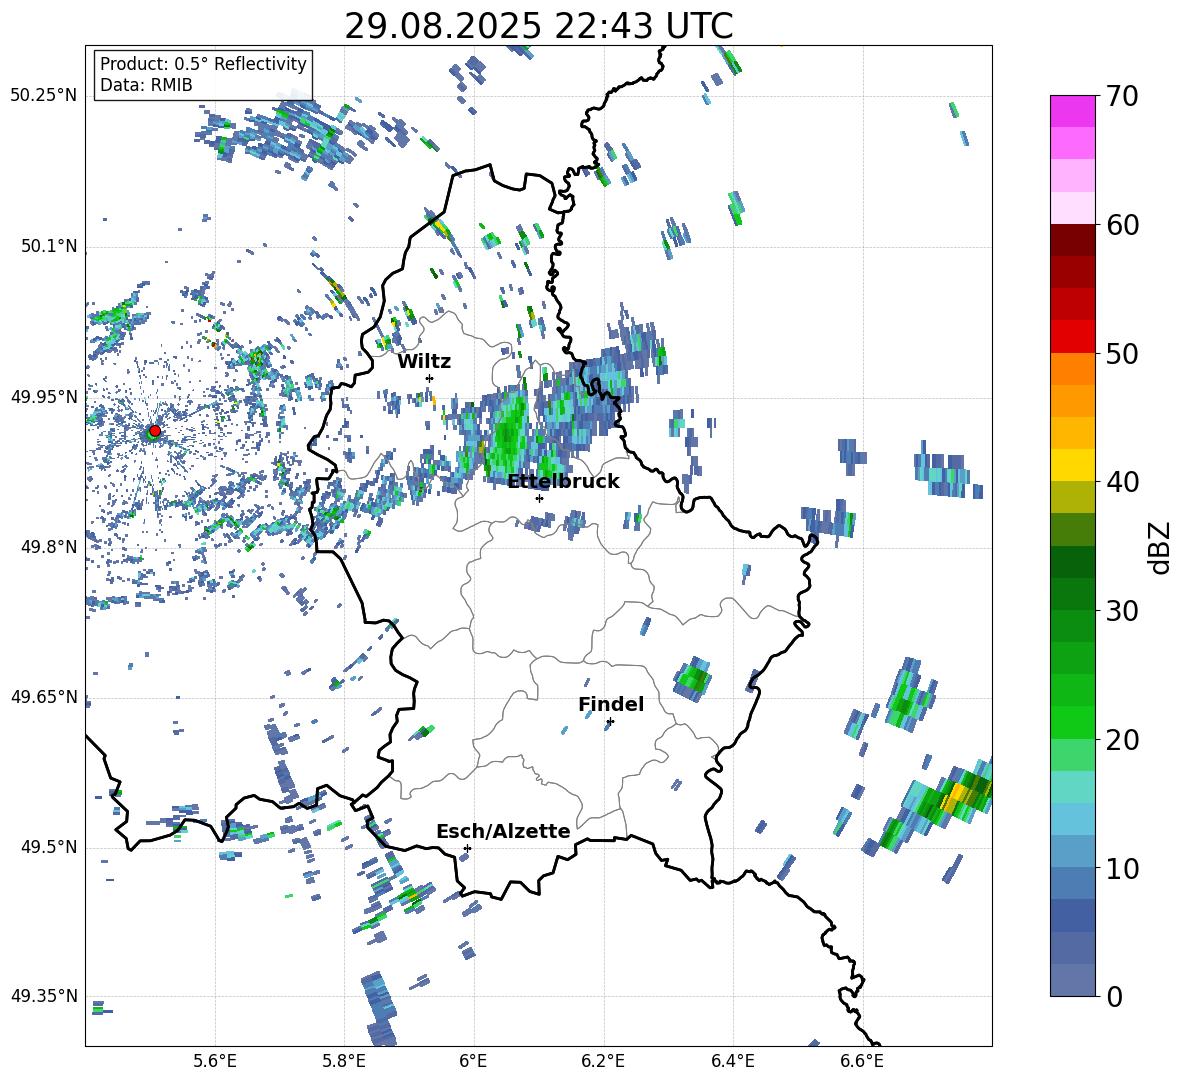Click the 40 colorbar tick label
This screenshot has height=1081, width=1184.
pyautogui.click(x=1121, y=482)
